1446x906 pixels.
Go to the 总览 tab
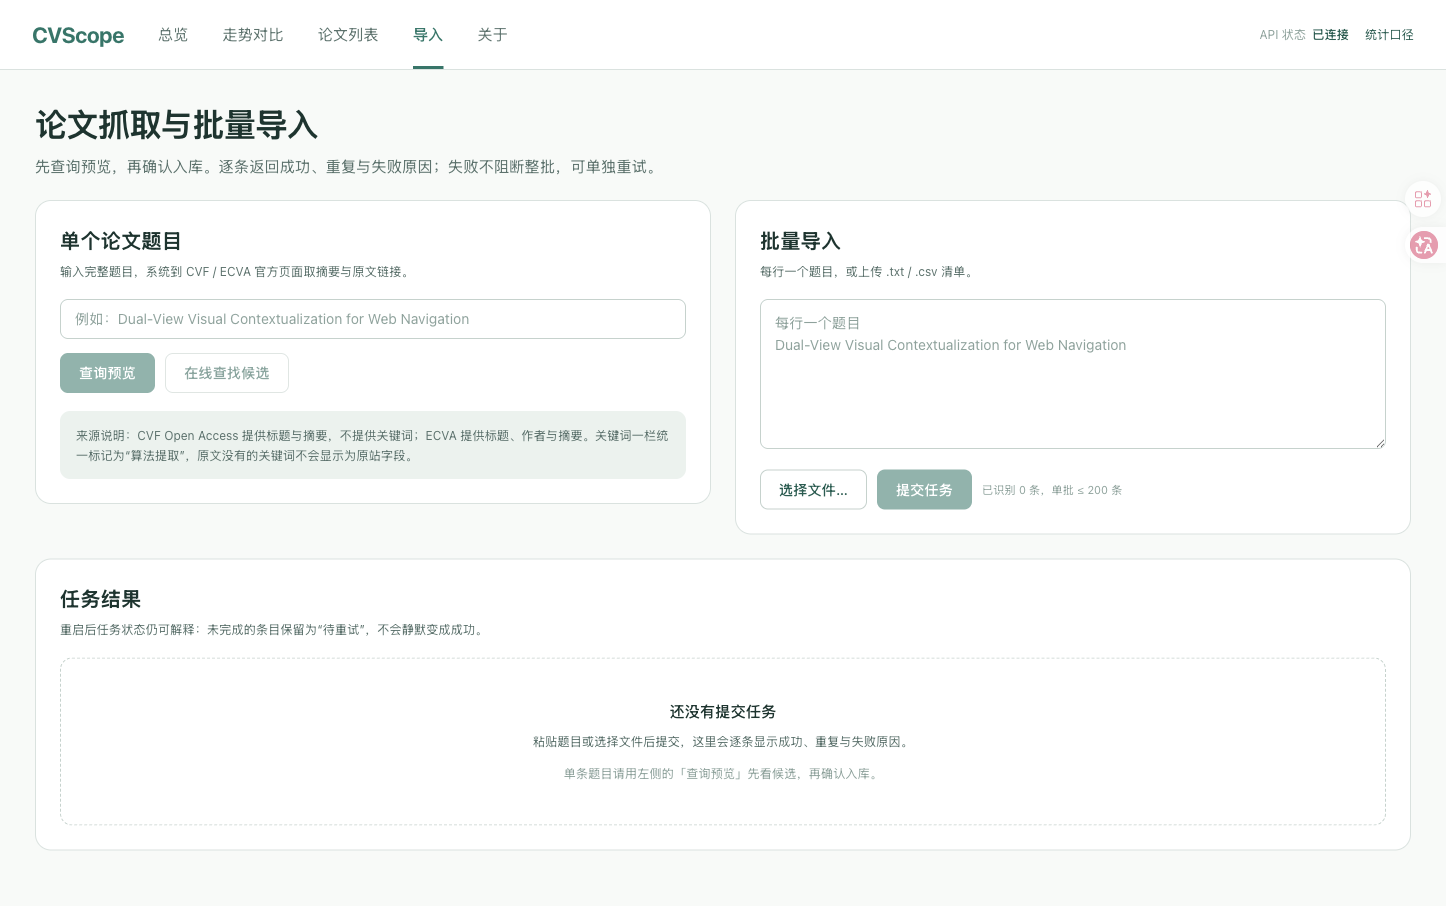[173, 35]
